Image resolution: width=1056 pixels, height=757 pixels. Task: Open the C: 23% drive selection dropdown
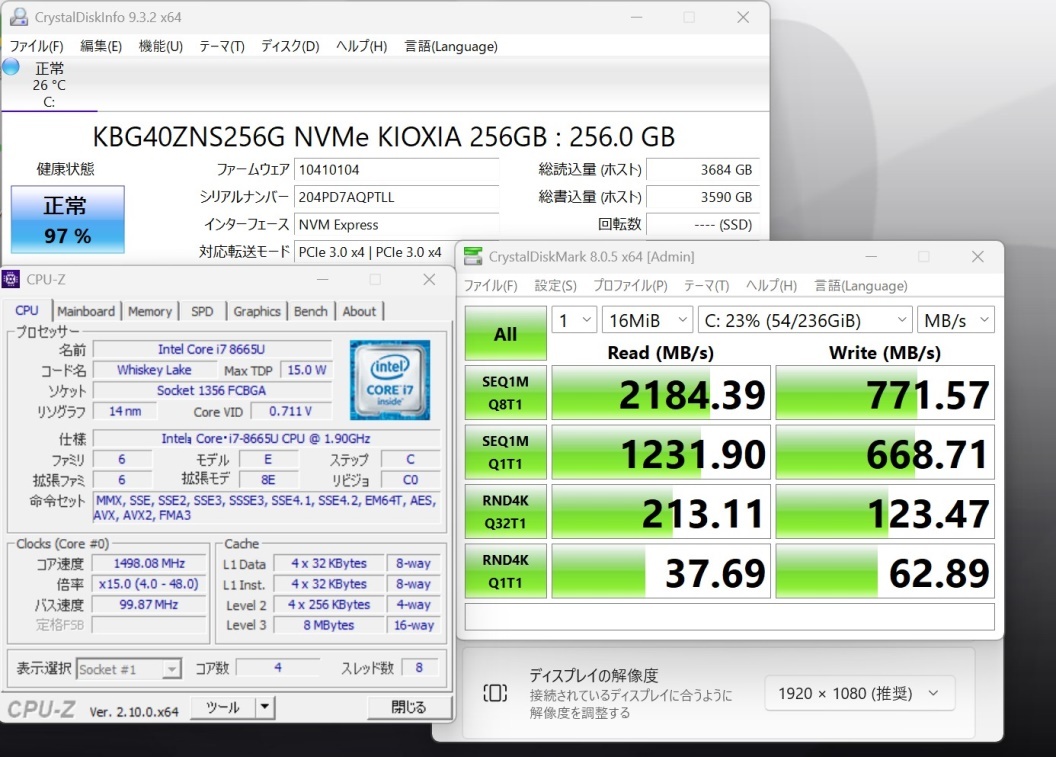point(805,321)
